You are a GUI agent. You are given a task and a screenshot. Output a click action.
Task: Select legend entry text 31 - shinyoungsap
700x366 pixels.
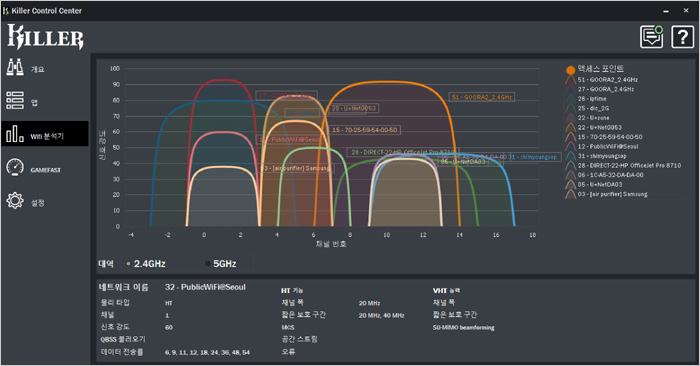pos(602,156)
